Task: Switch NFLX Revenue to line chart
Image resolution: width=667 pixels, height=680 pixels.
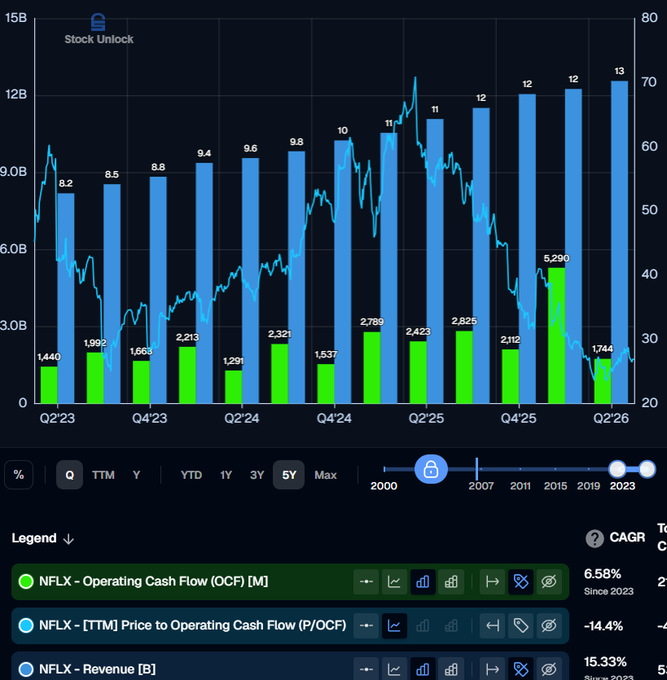Action: coord(394,669)
